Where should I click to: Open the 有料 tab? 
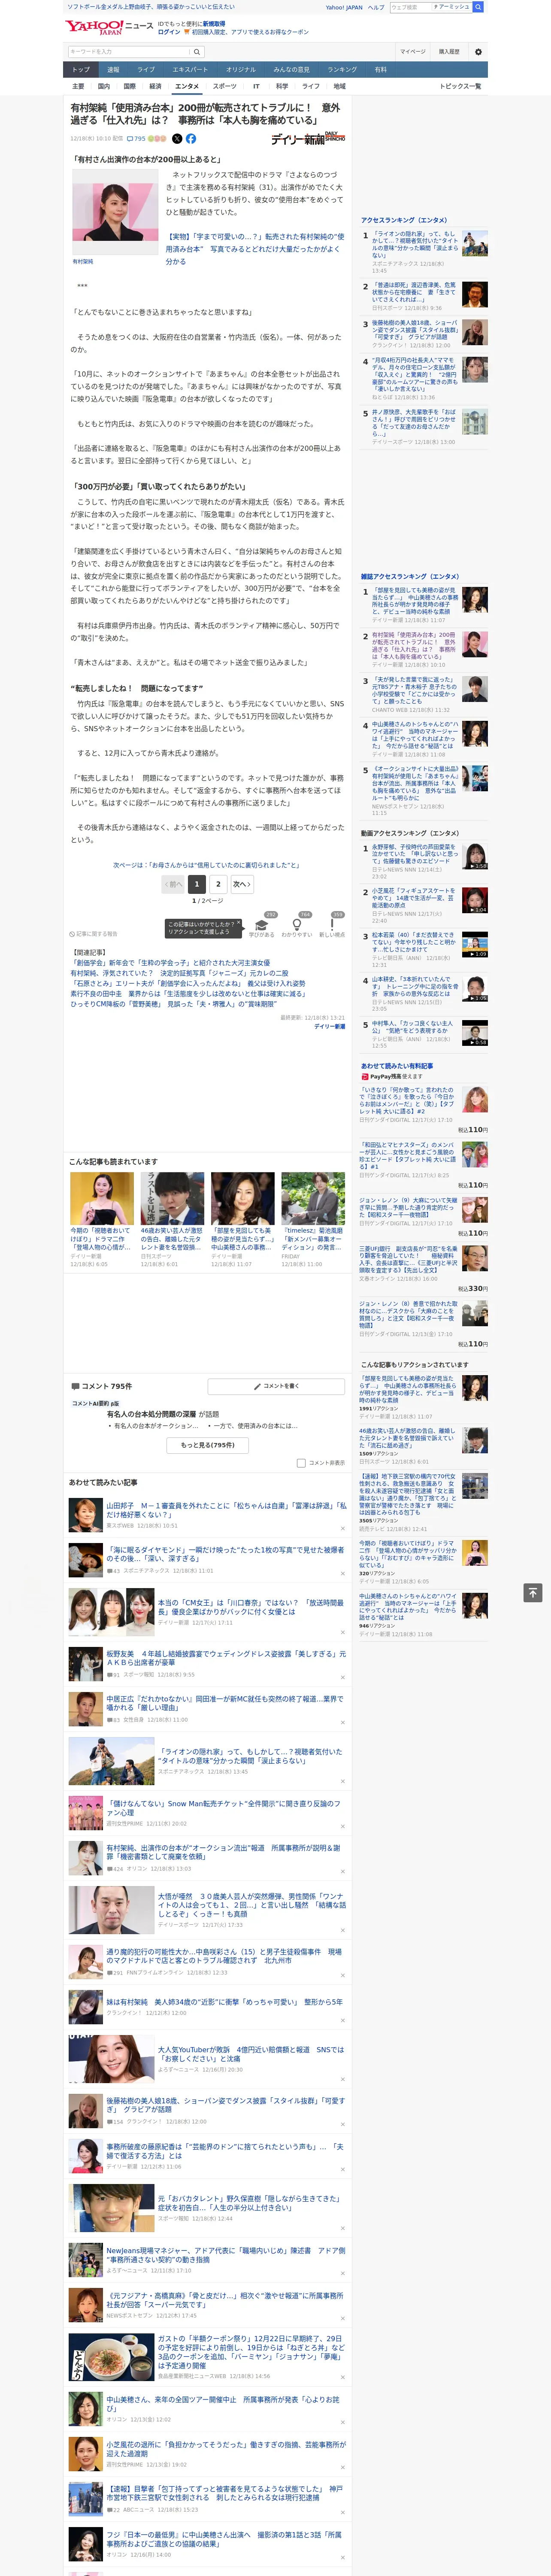(x=380, y=69)
